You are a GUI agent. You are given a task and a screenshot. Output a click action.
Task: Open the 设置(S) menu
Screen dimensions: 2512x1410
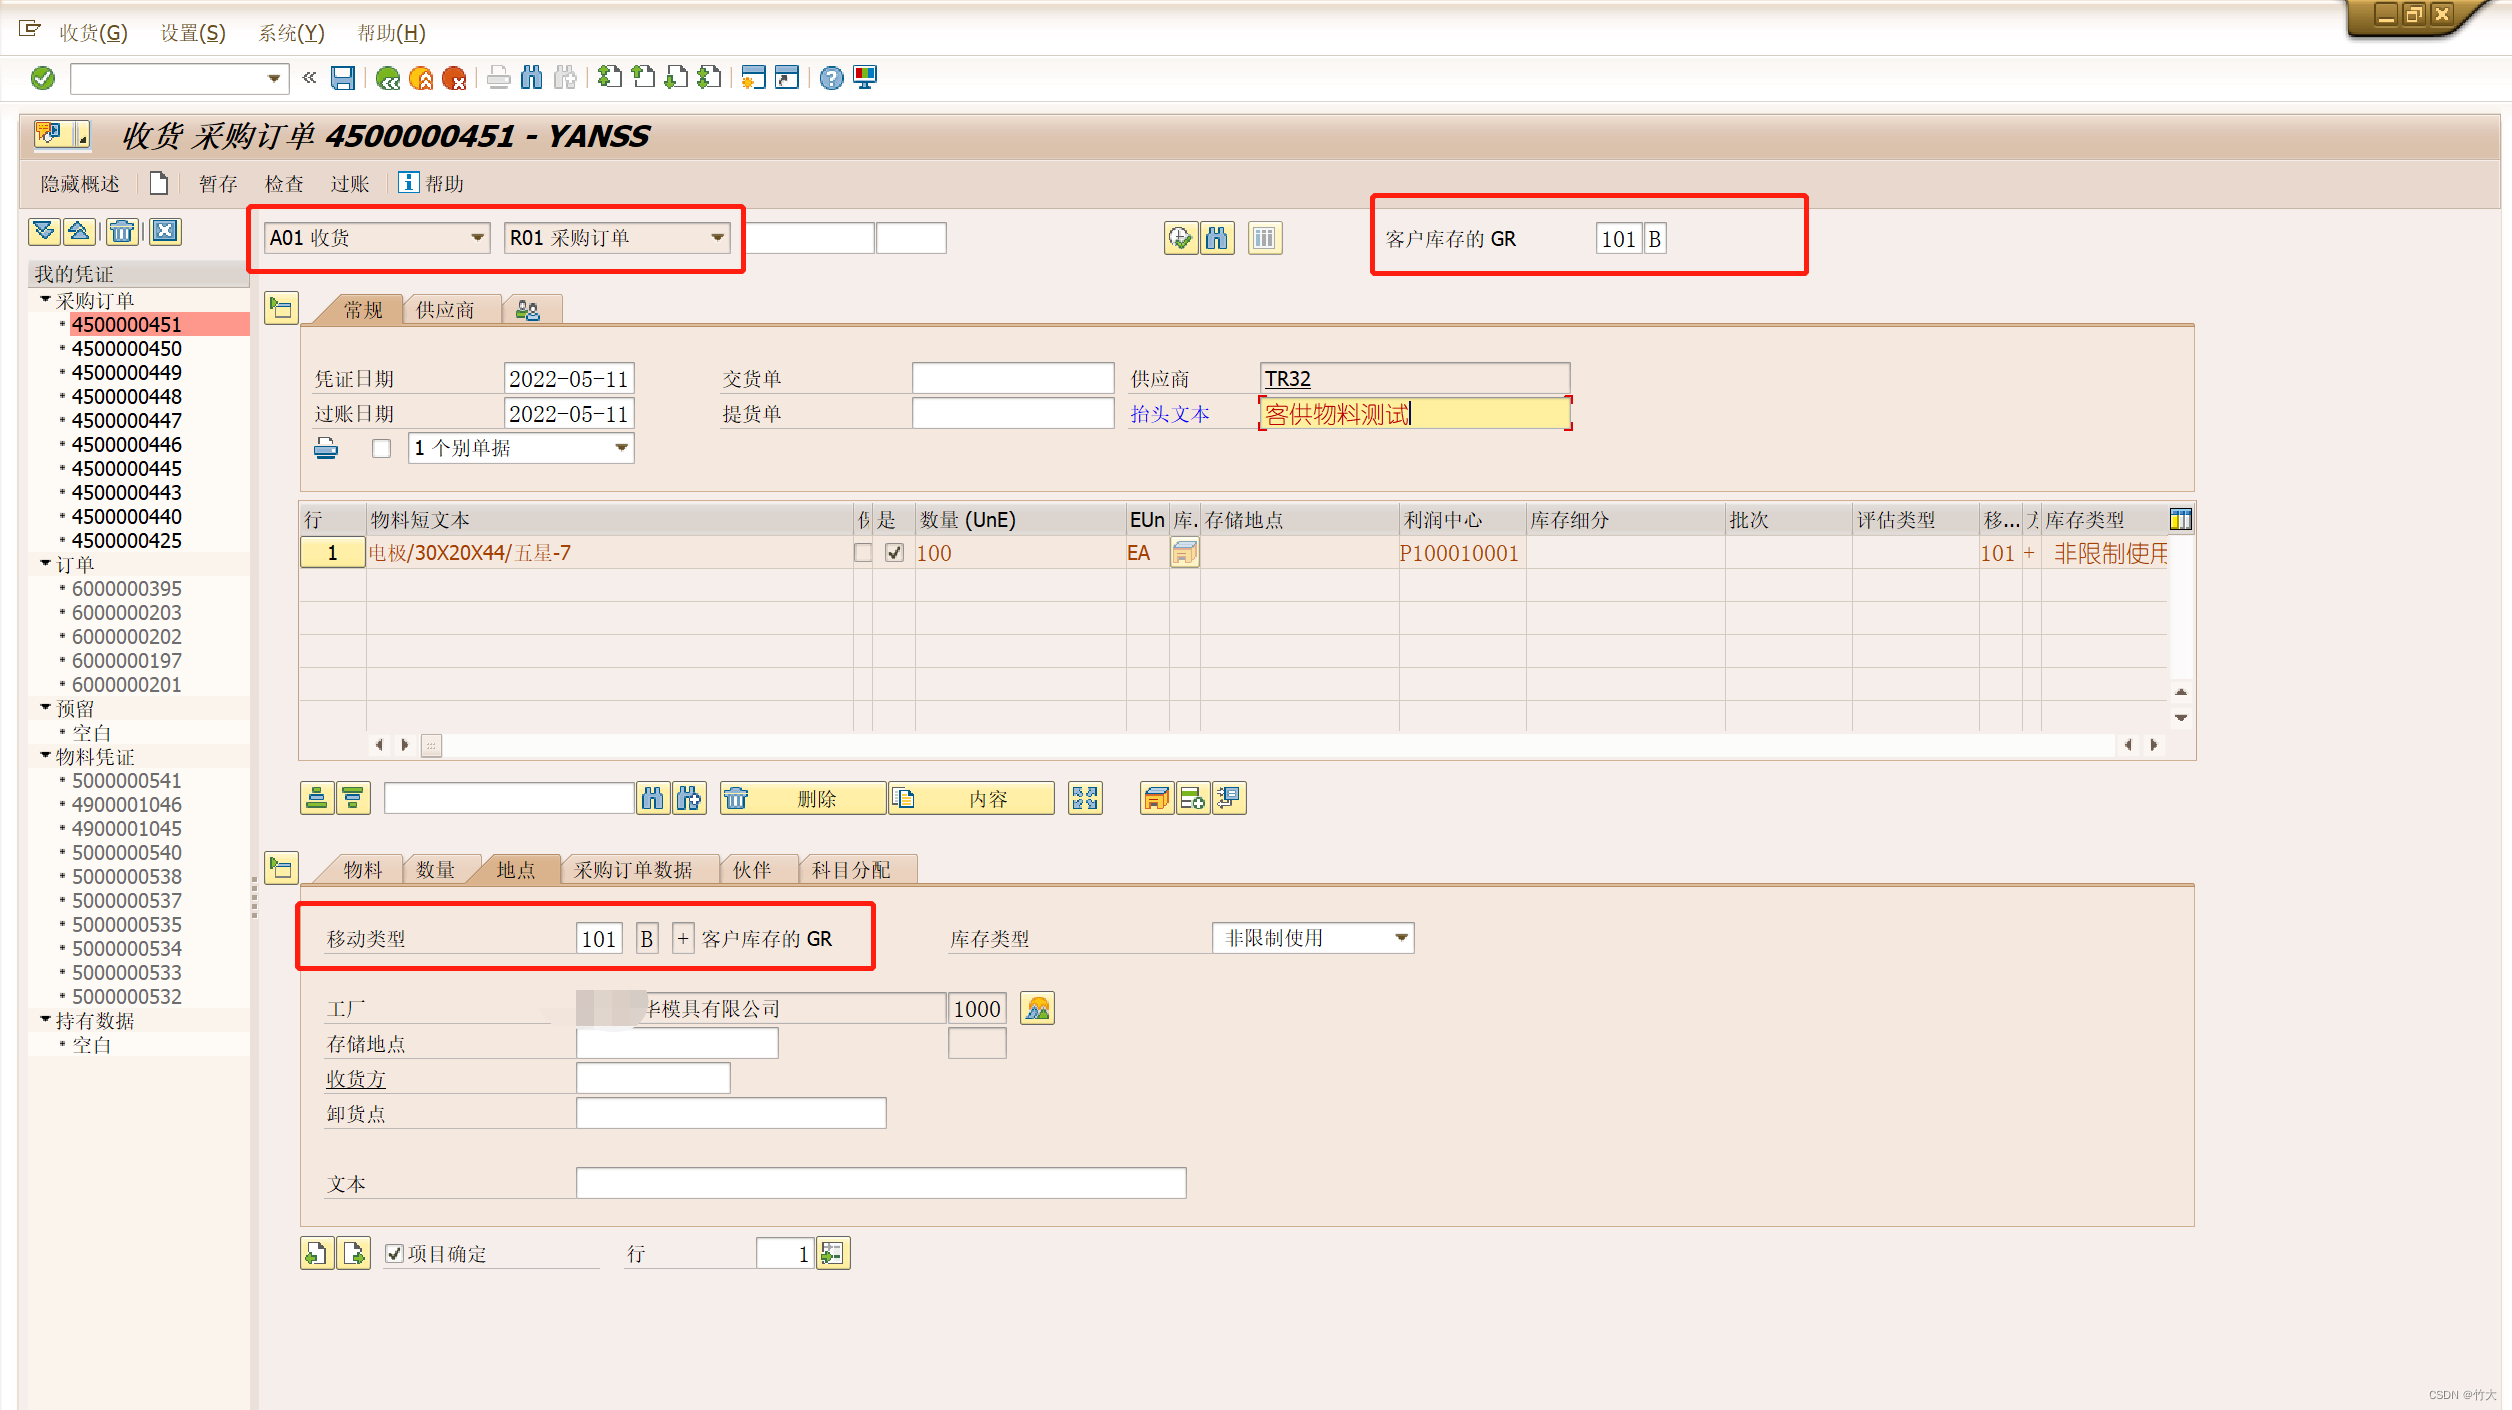pos(193,33)
